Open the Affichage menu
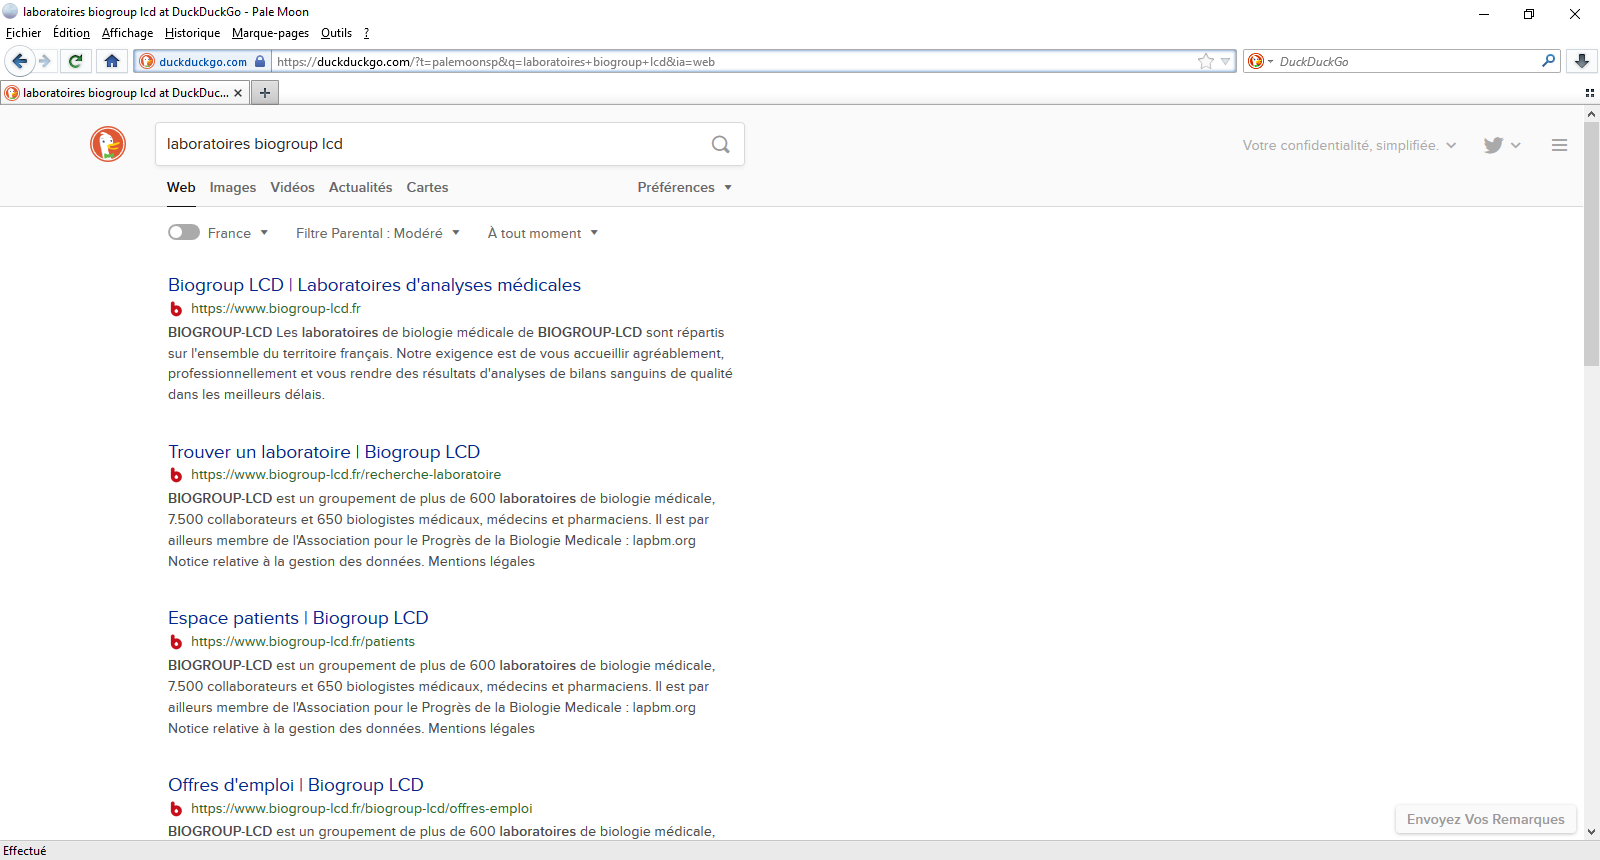This screenshot has width=1600, height=860. (x=127, y=33)
